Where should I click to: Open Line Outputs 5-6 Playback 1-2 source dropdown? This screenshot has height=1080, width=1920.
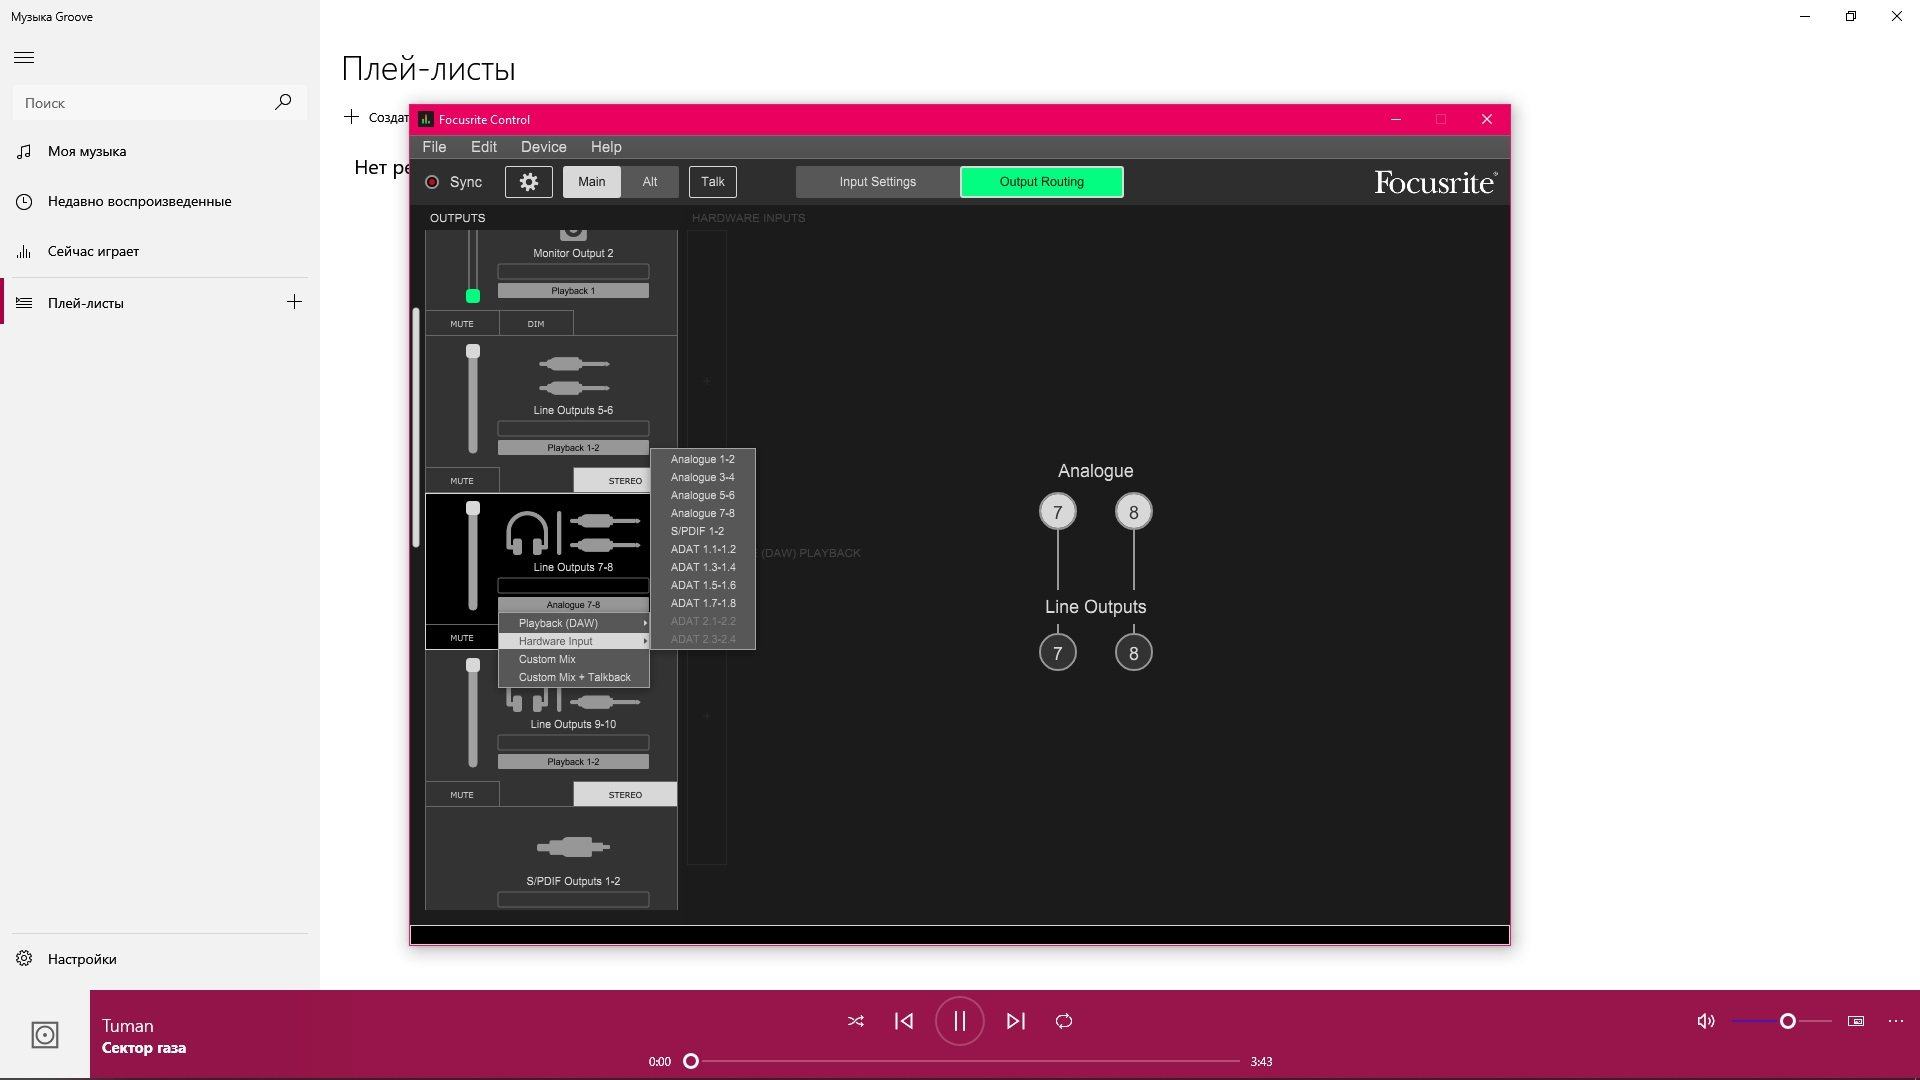(x=573, y=448)
